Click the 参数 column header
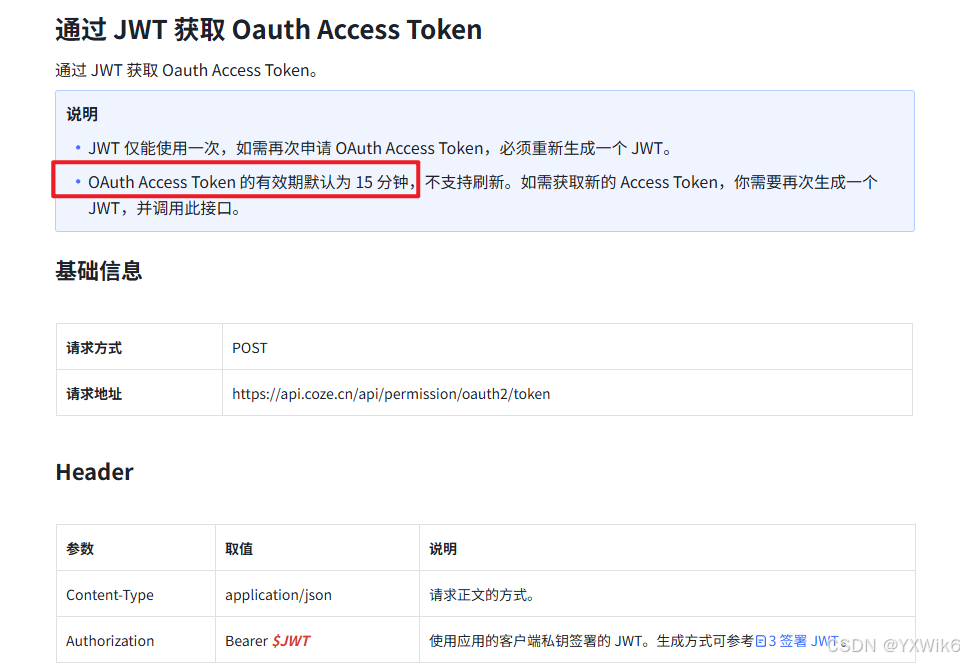Screen dimensions: 964x663 pos(136,548)
